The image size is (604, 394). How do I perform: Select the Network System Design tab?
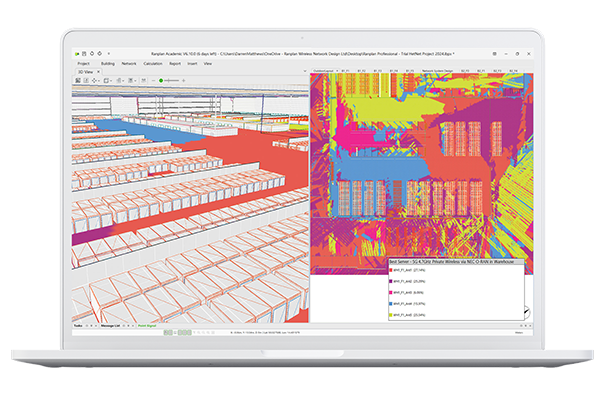coord(438,71)
